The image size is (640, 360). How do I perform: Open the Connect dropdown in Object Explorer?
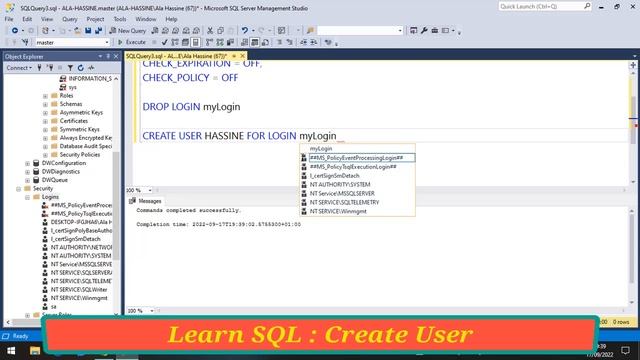(x=19, y=68)
